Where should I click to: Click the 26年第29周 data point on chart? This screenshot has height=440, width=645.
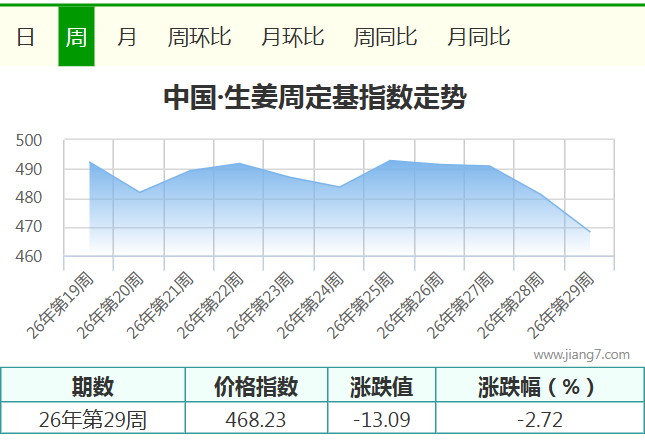[589, 232]
